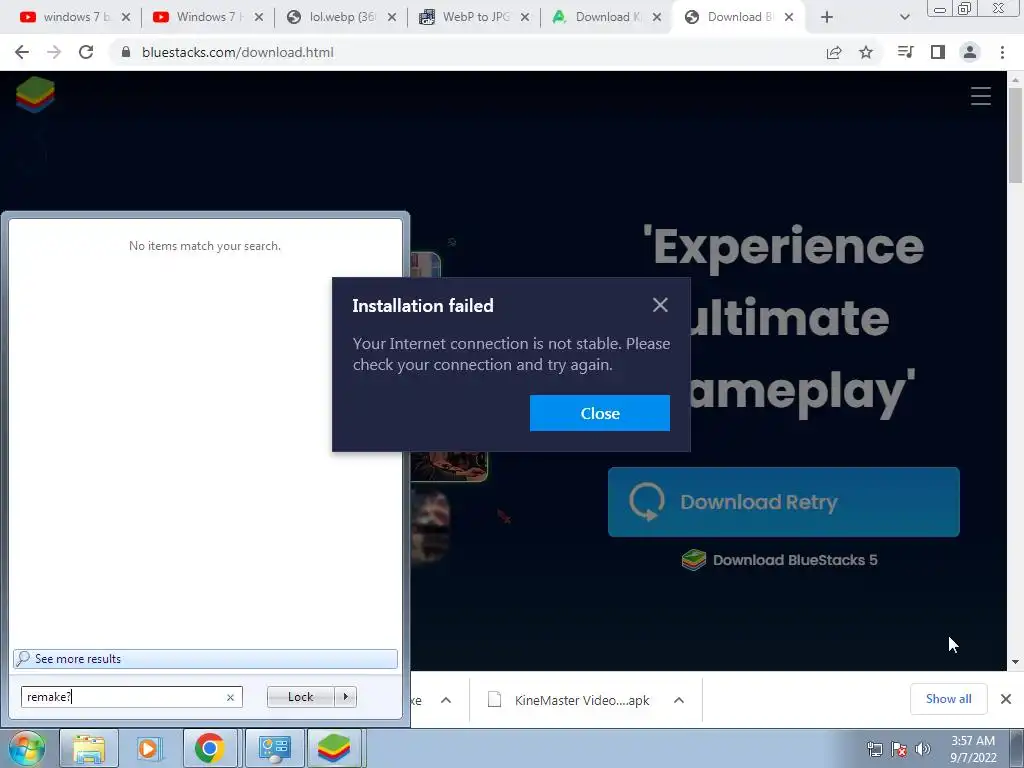
Task: Click the page vertical scrollbar thumb
Action: 1015,135
